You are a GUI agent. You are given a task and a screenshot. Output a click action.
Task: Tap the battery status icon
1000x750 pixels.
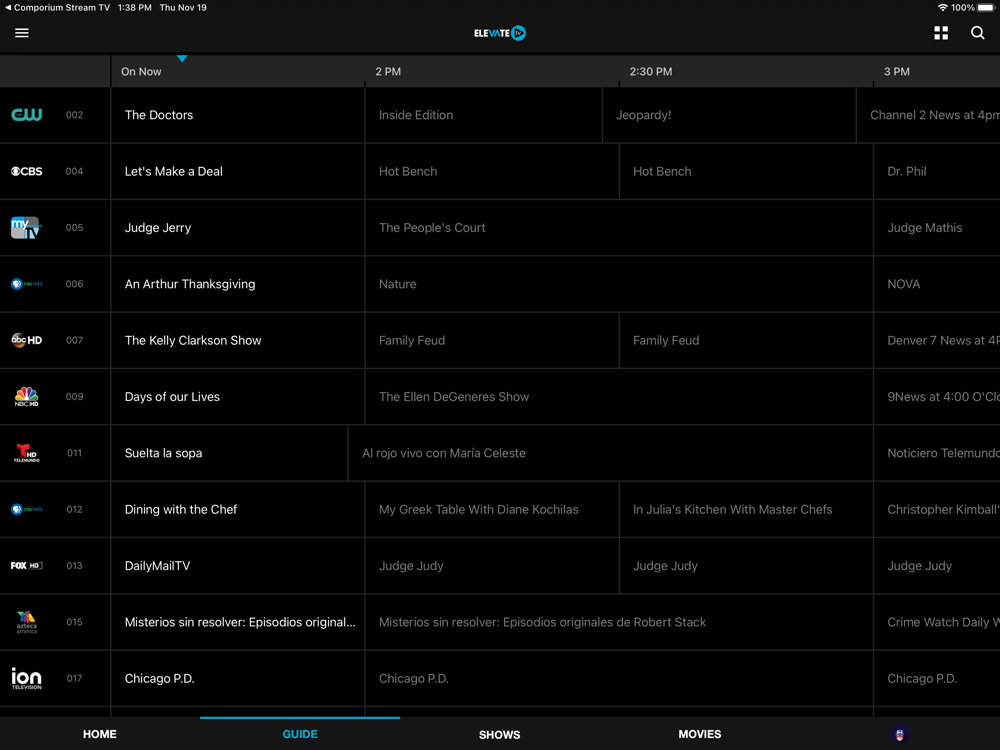click(986, 8)
